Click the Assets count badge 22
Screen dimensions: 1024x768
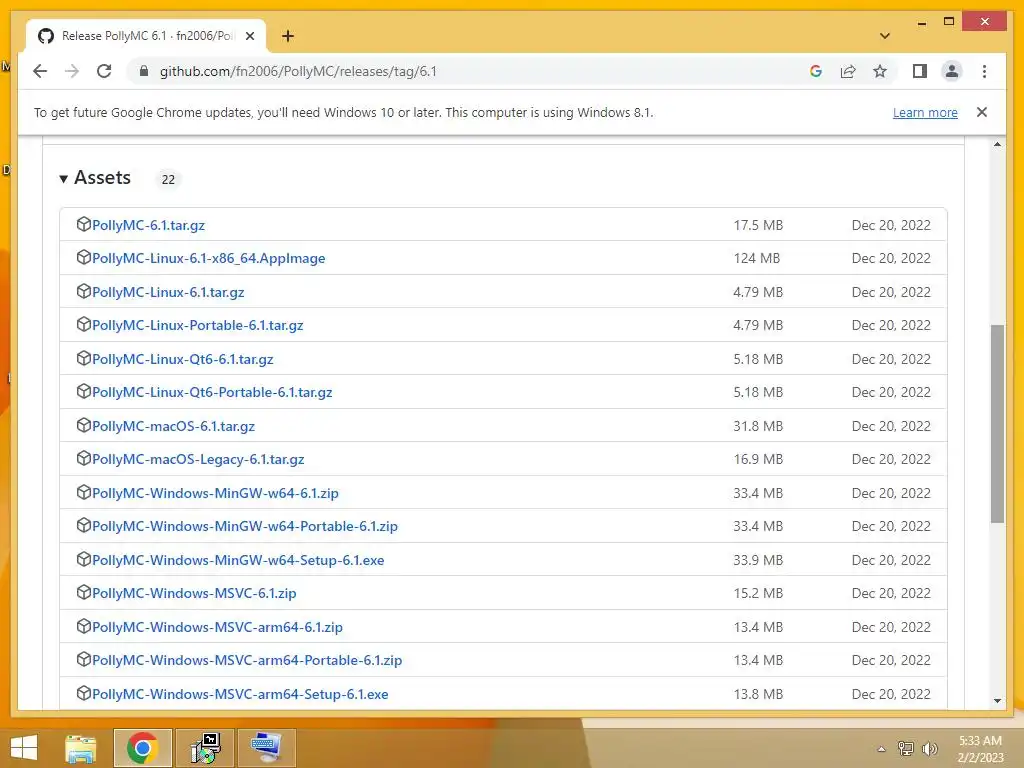coord(168,180)
